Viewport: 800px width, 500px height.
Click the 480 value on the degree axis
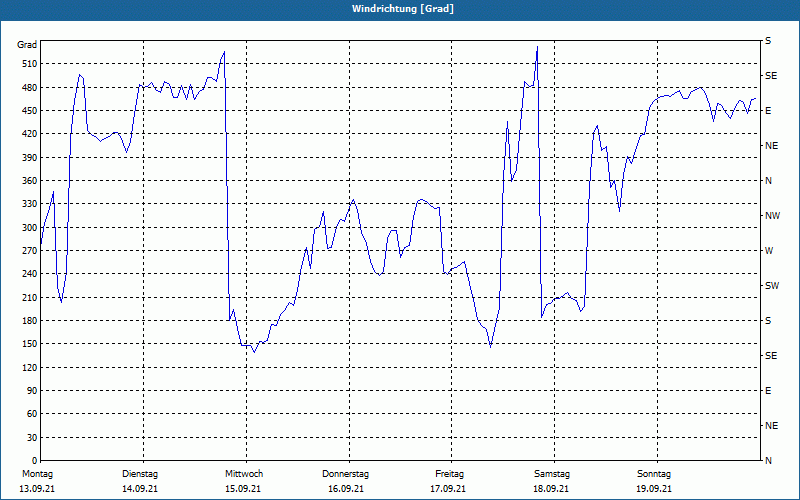point(30,87)
